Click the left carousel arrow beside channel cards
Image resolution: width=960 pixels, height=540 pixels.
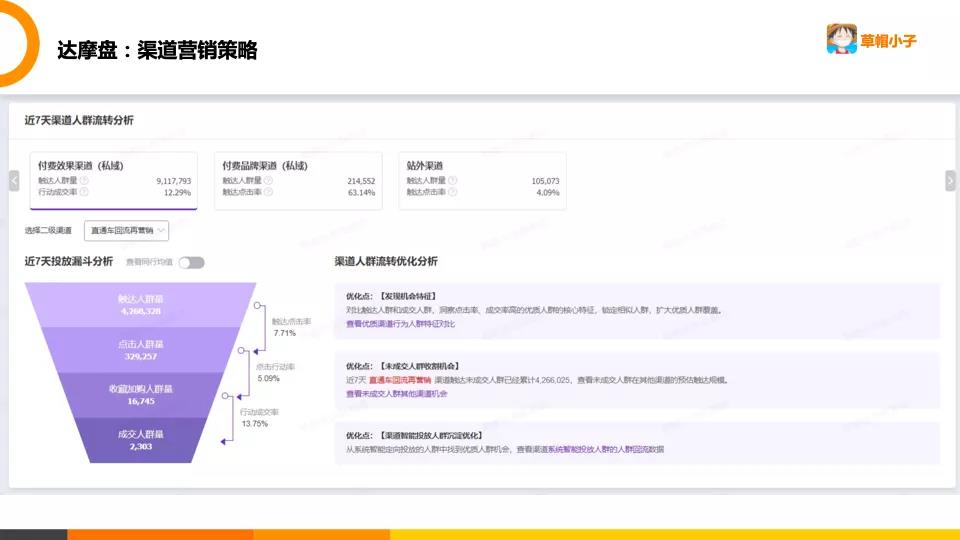click(14, 180)
